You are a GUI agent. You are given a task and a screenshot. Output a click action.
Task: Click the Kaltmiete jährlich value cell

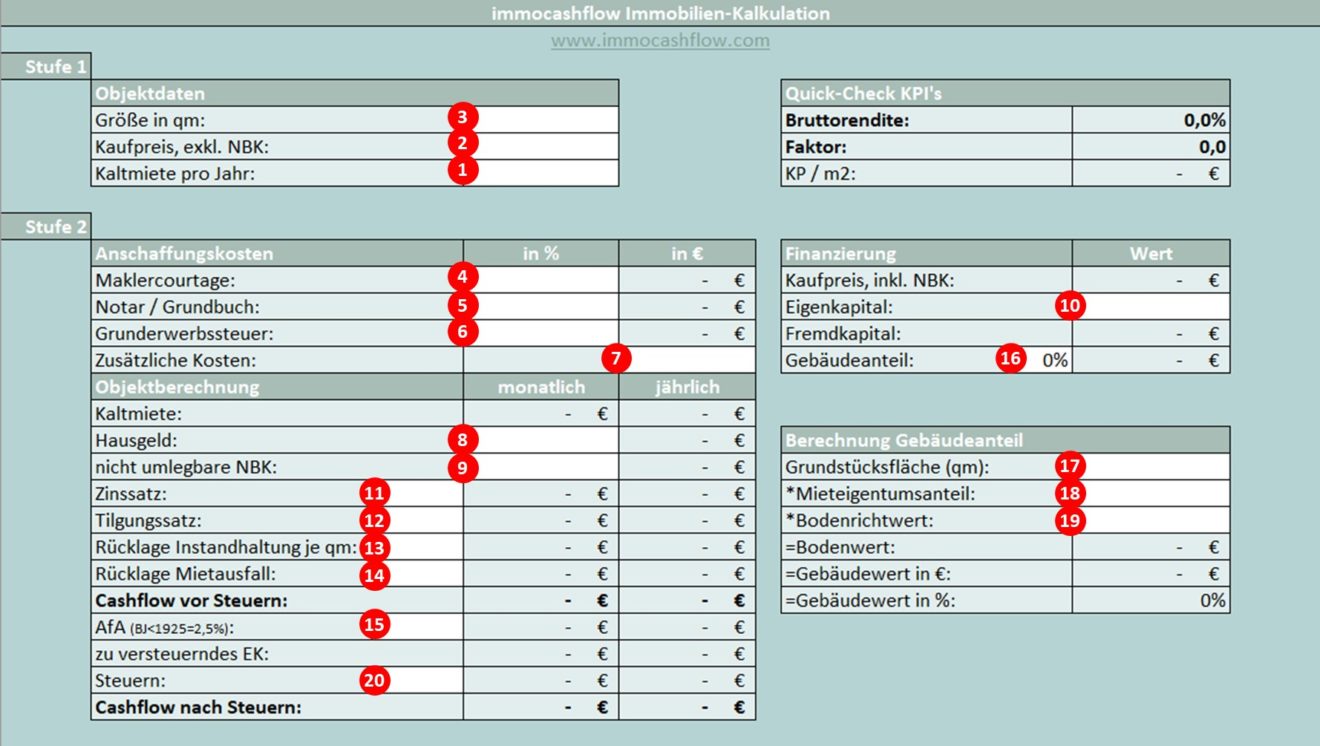687,414
